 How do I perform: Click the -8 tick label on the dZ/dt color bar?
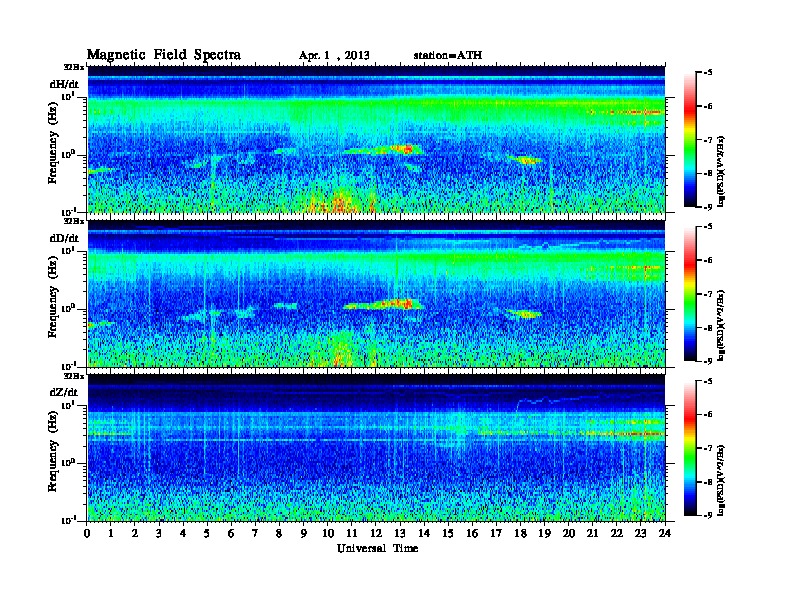[707, 482]
